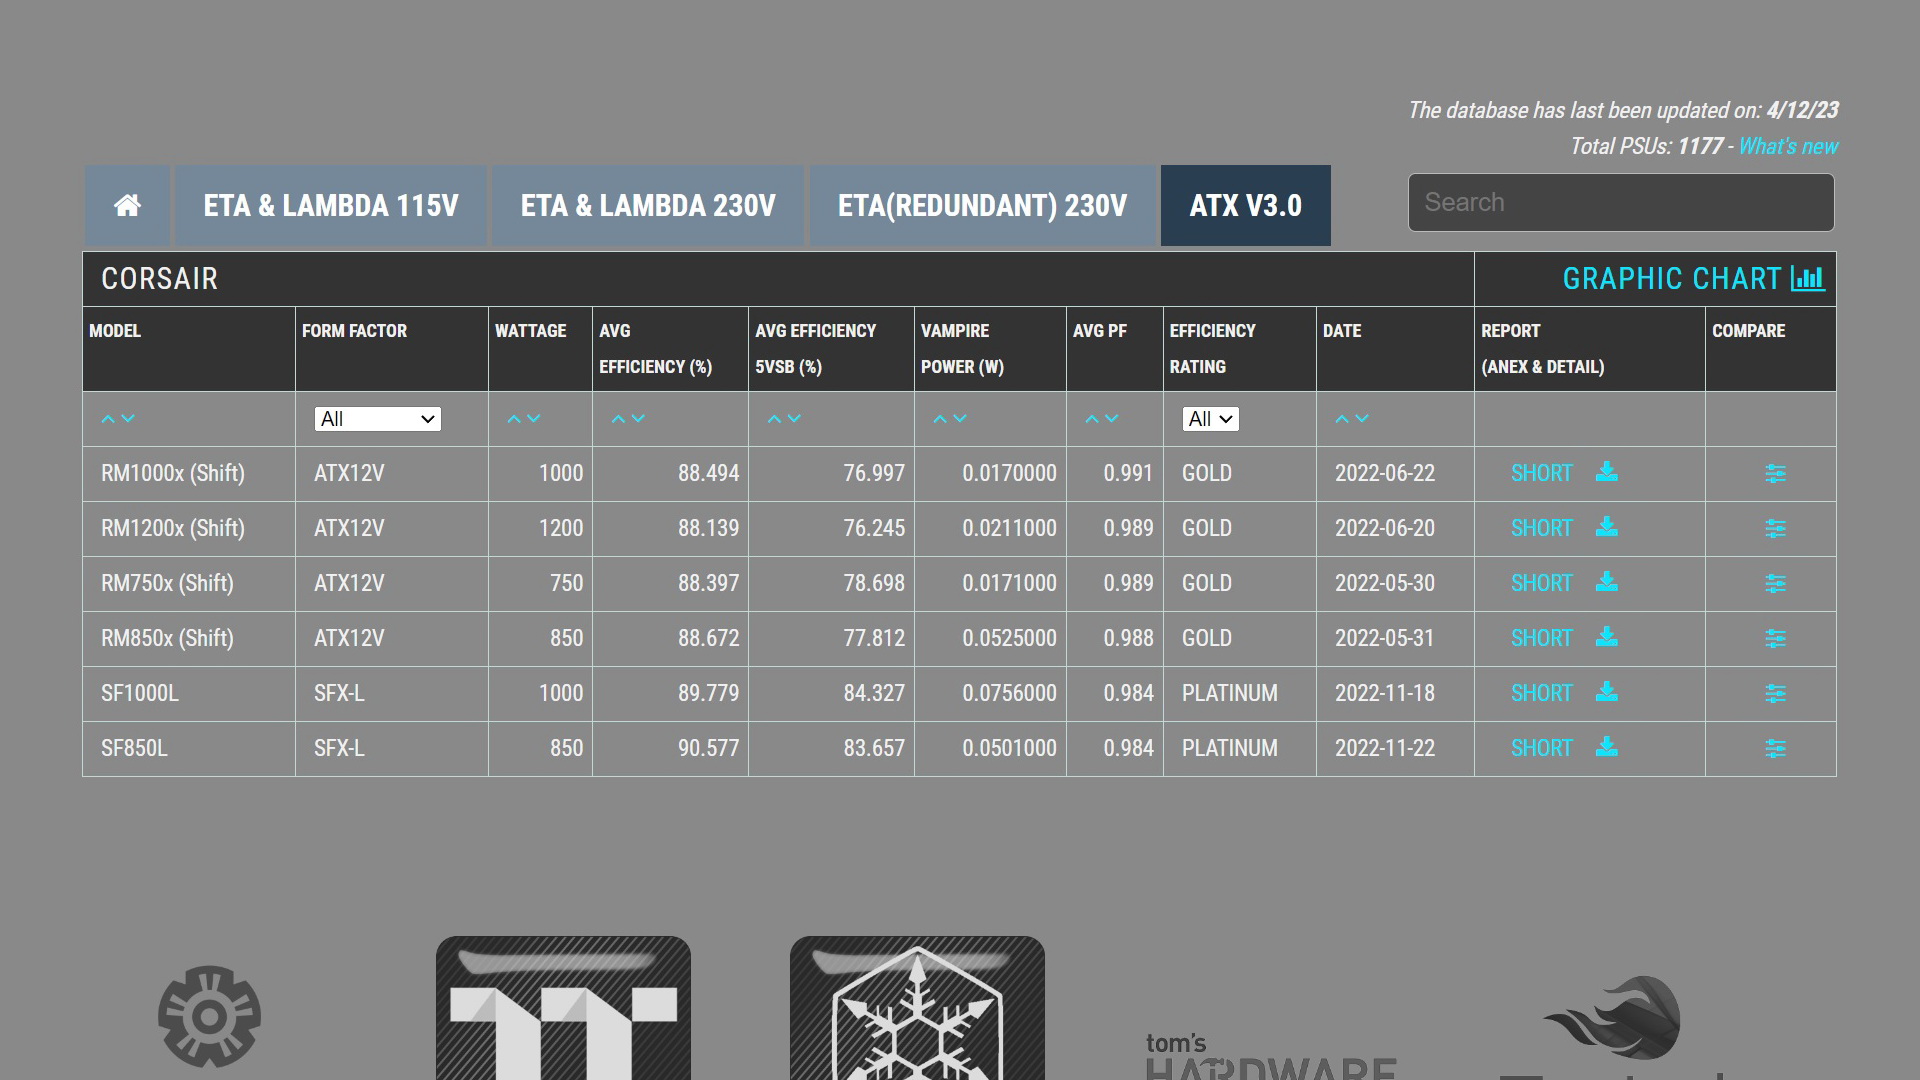Image resolution: width=1920 pixels, height=1080 pixels.
Task: Go to home via house icon tab
Action: click(x=127, y=205)
